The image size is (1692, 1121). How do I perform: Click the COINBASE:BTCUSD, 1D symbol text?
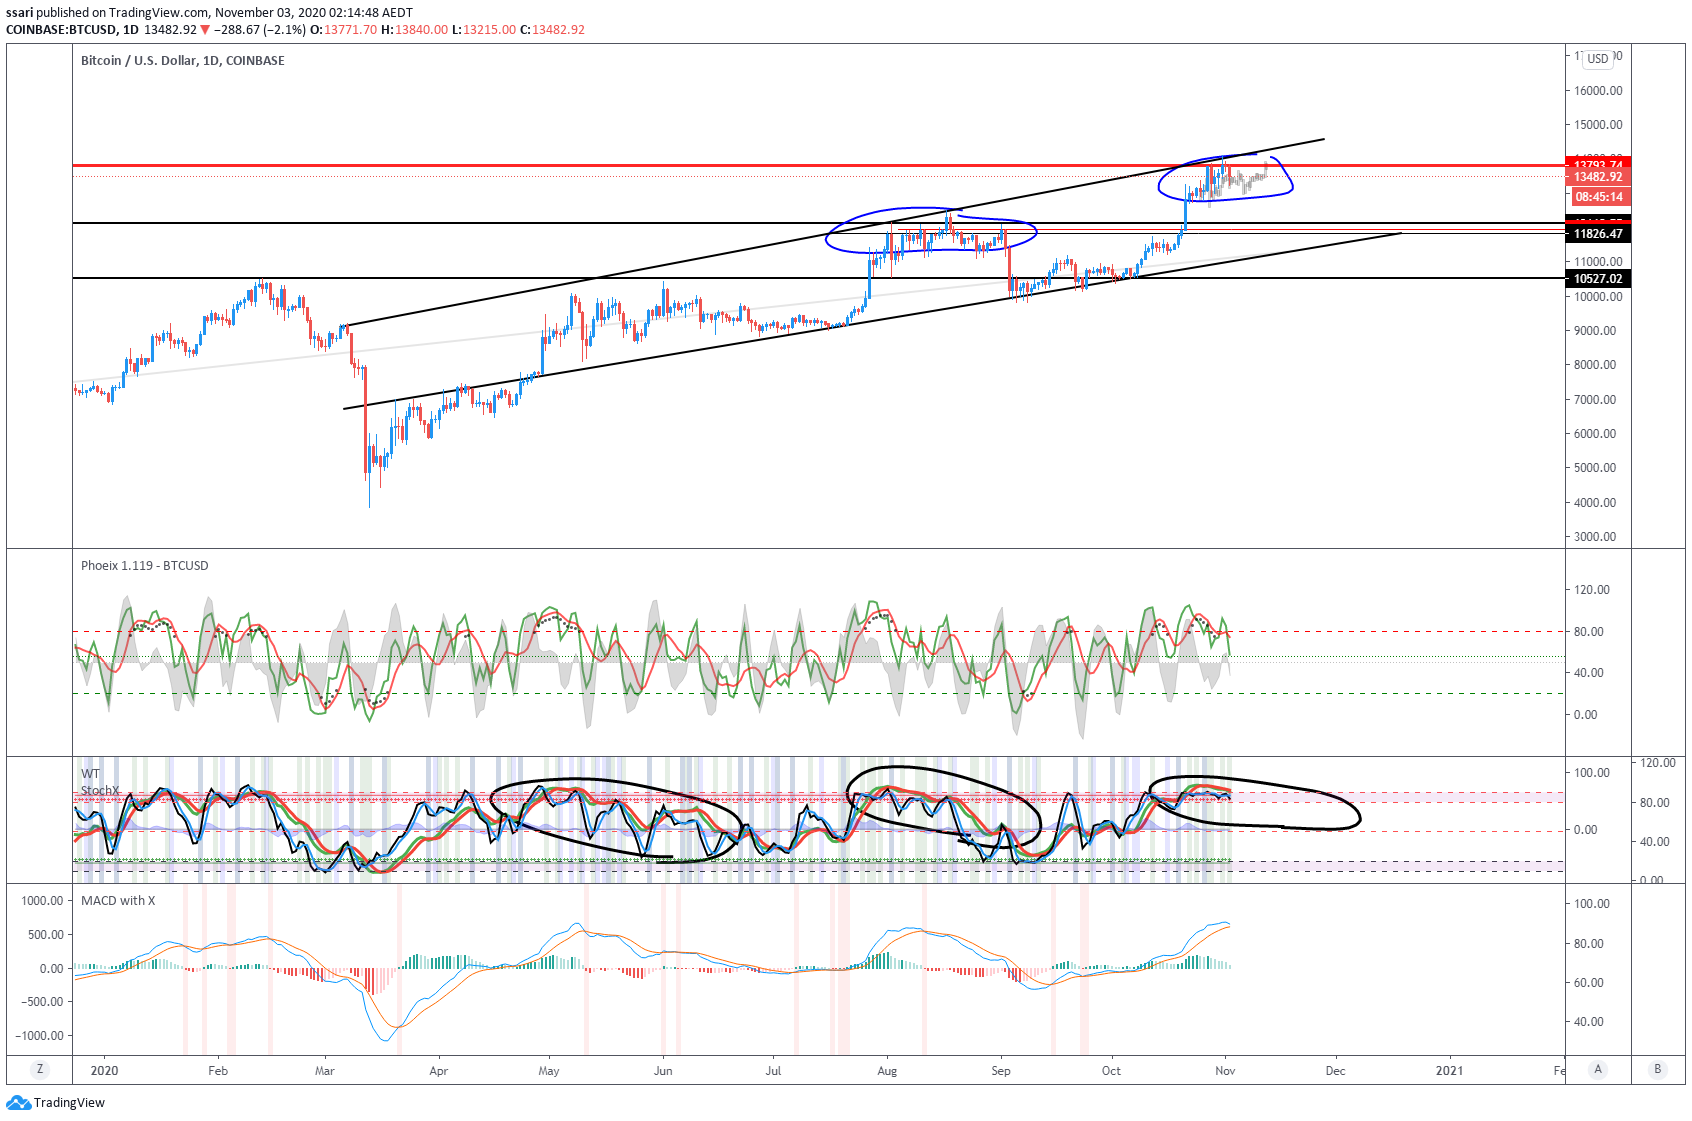72,29
